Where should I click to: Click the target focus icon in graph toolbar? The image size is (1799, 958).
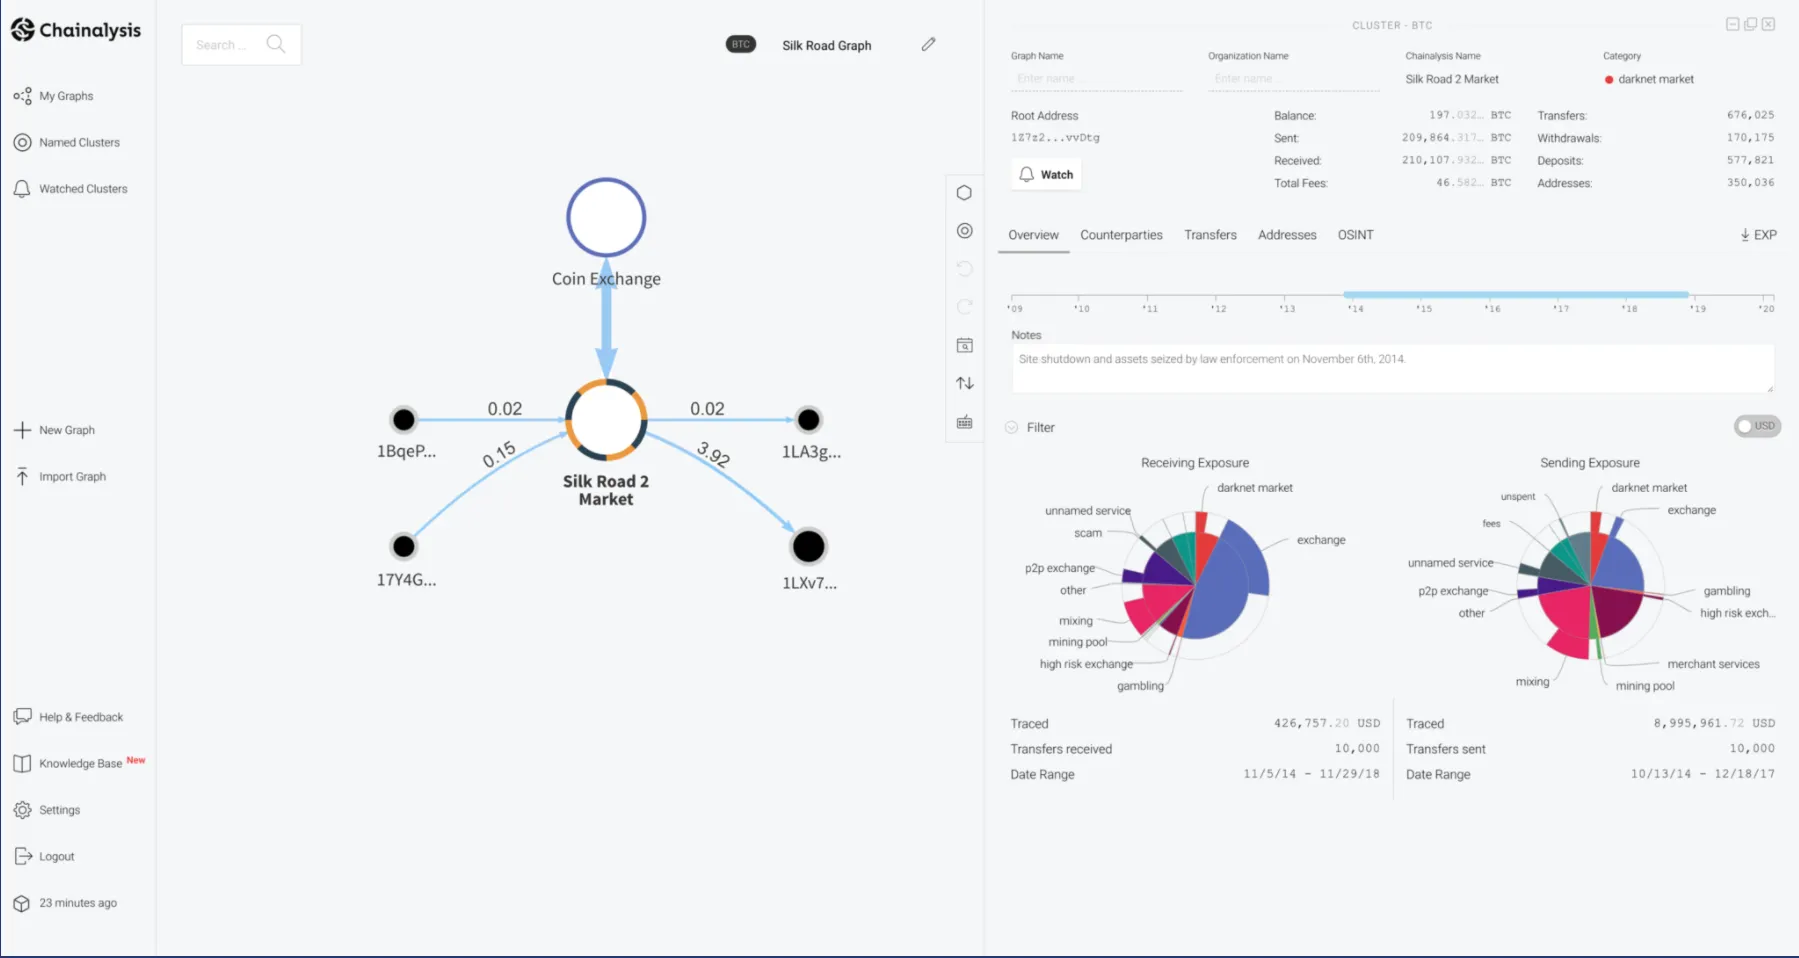[x=964, y=230]
